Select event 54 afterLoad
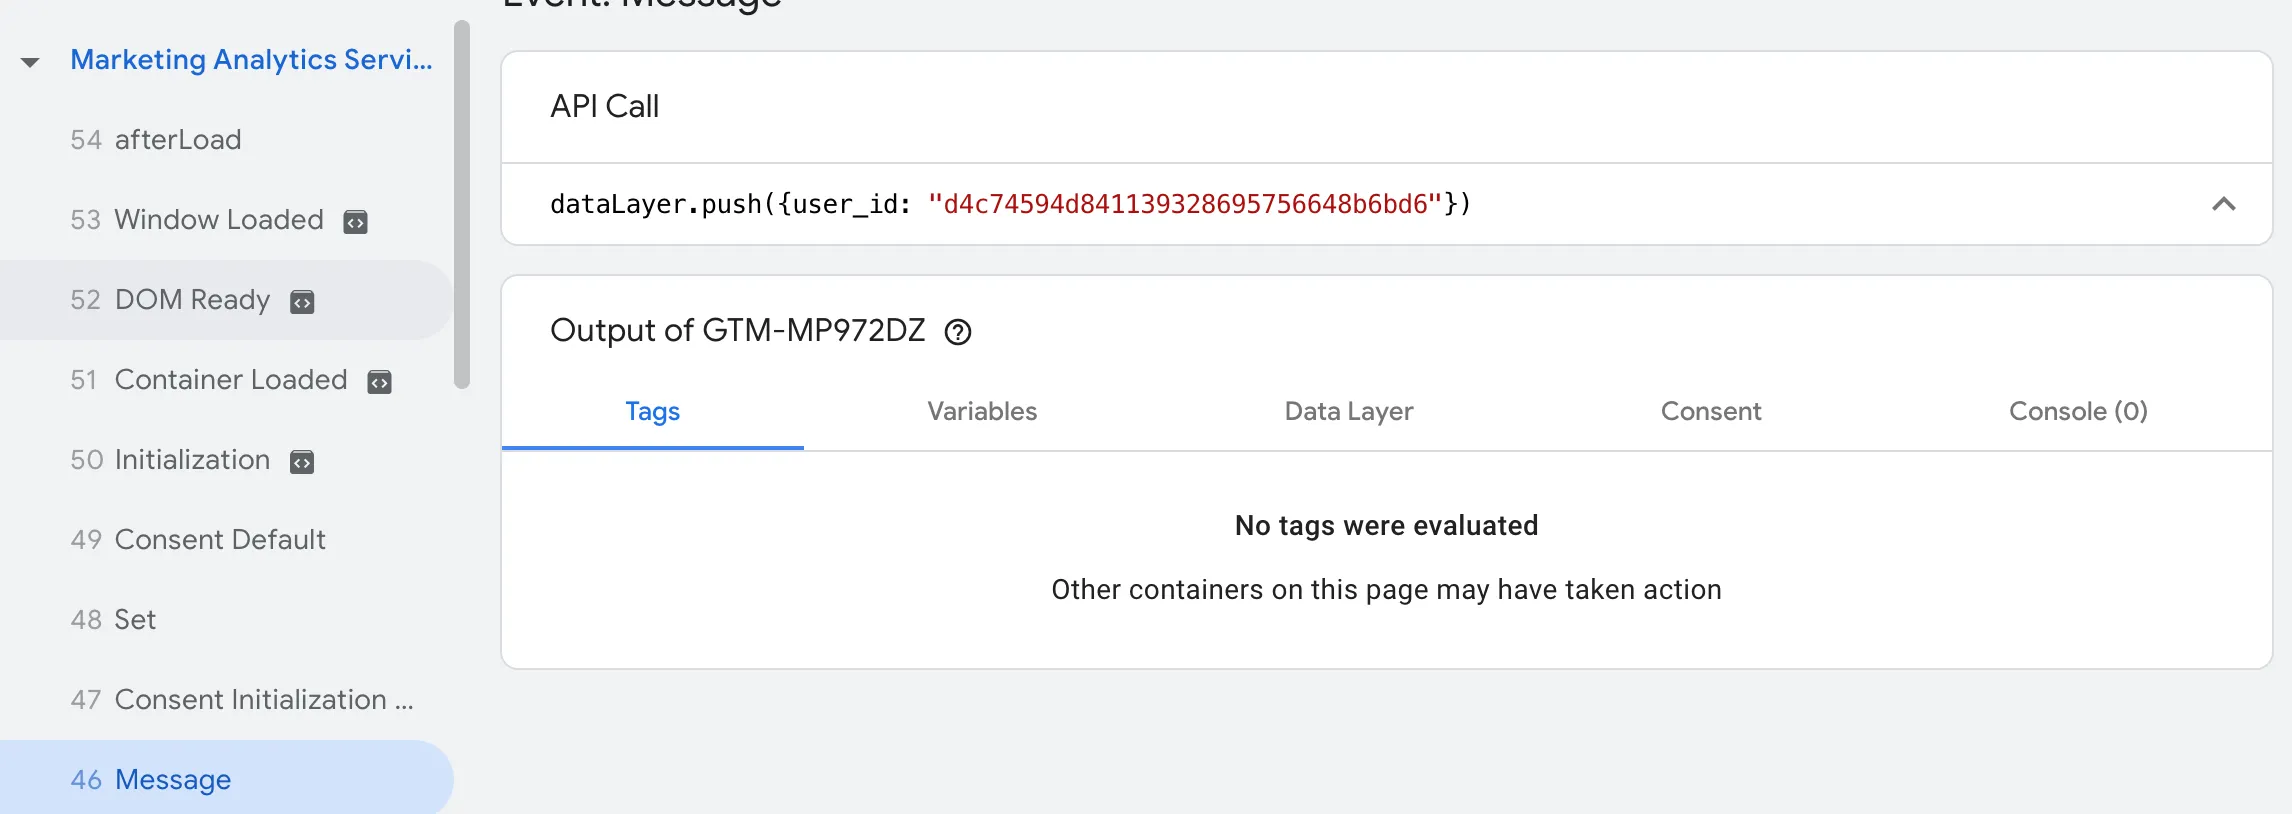Viewport: 2292px width, 814px height. tap(226, 140)
